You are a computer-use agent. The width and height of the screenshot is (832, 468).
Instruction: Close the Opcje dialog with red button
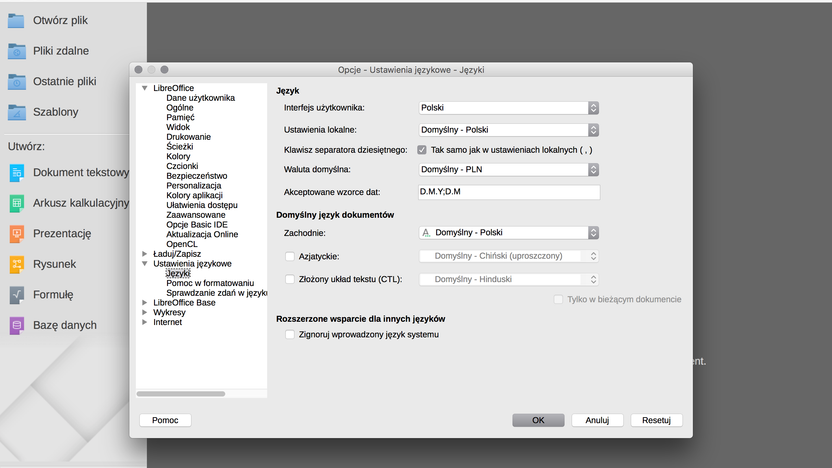pos(138,70)
